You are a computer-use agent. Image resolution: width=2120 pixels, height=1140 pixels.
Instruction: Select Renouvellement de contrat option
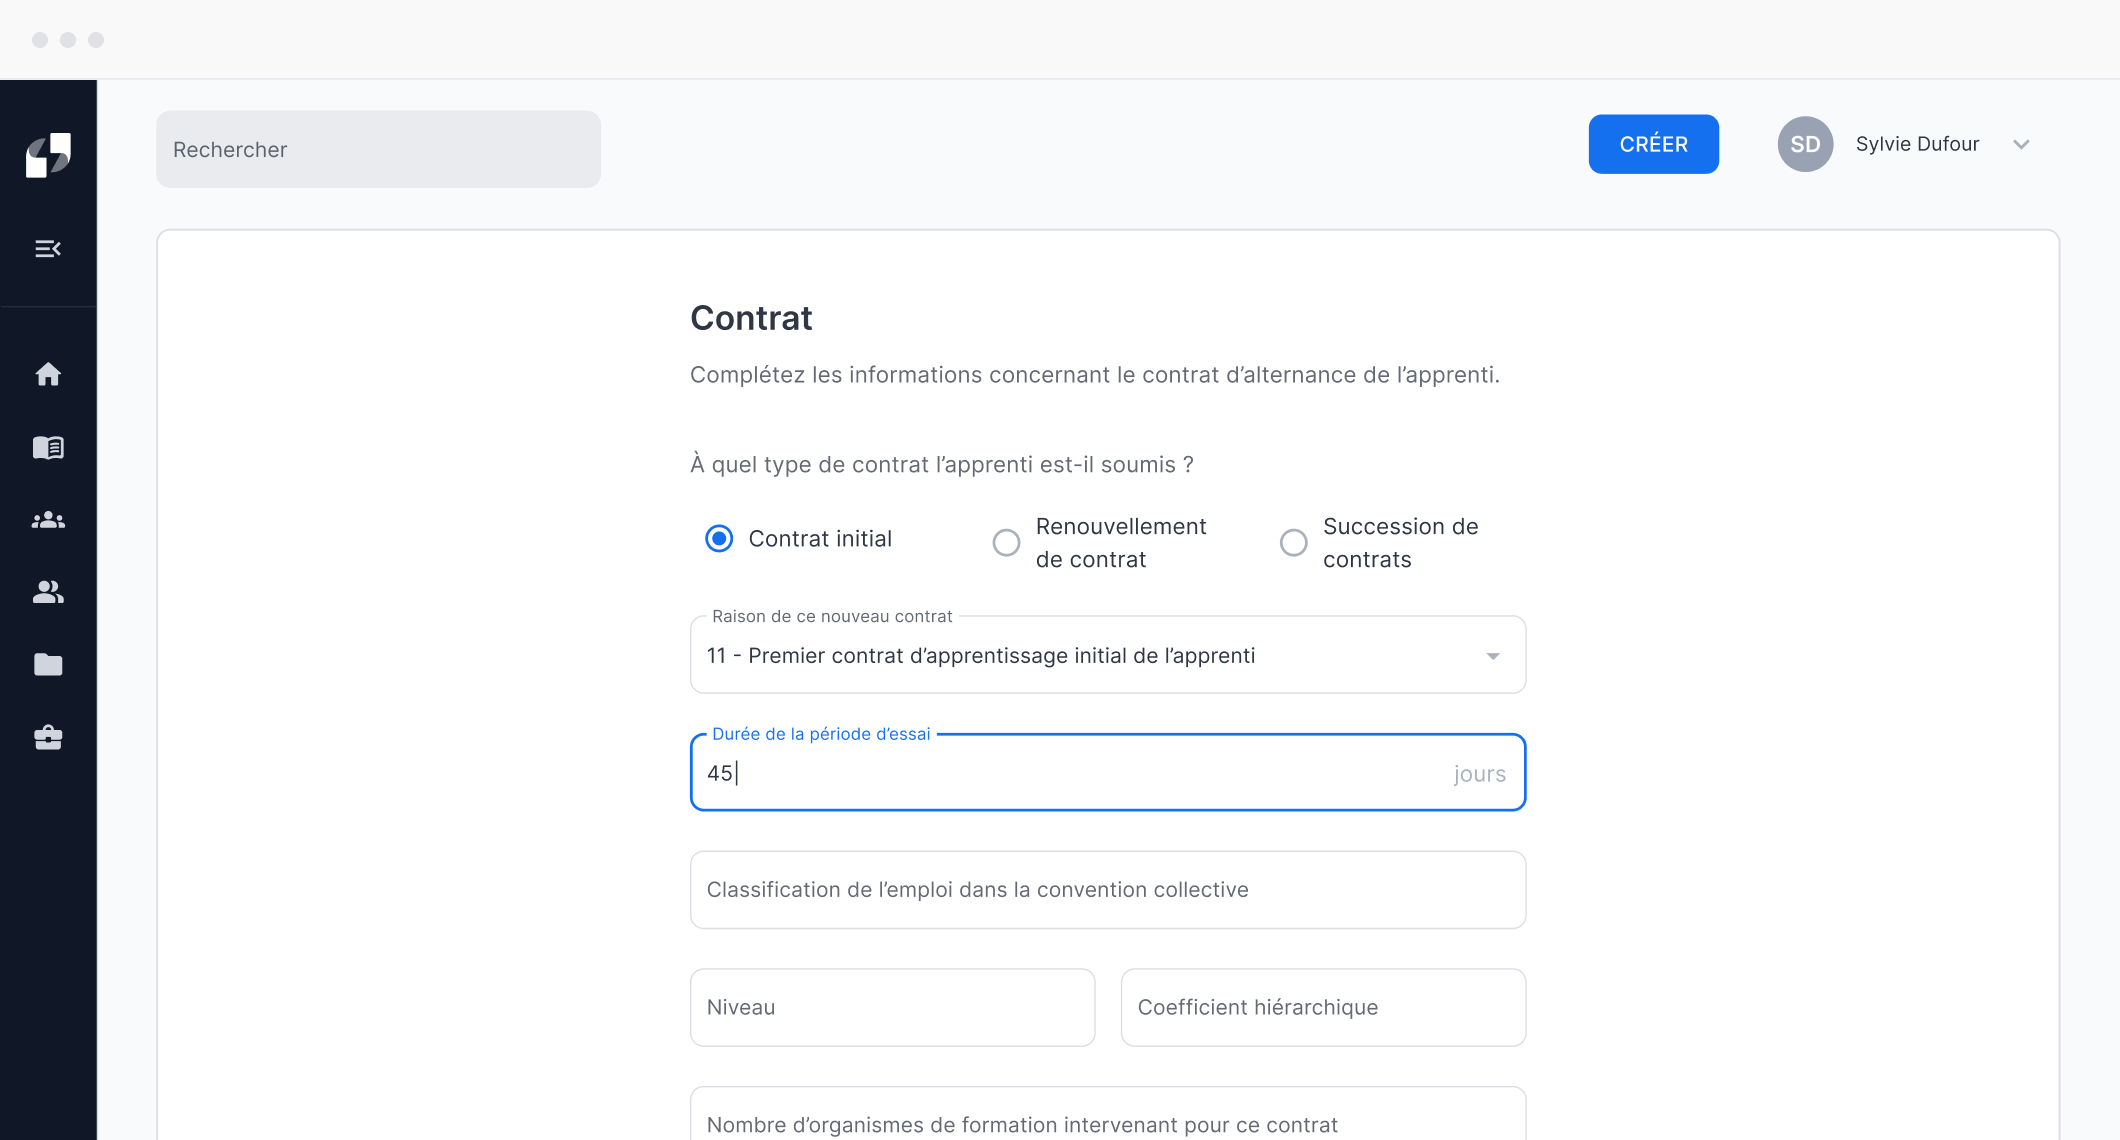tap(1006, 543)
